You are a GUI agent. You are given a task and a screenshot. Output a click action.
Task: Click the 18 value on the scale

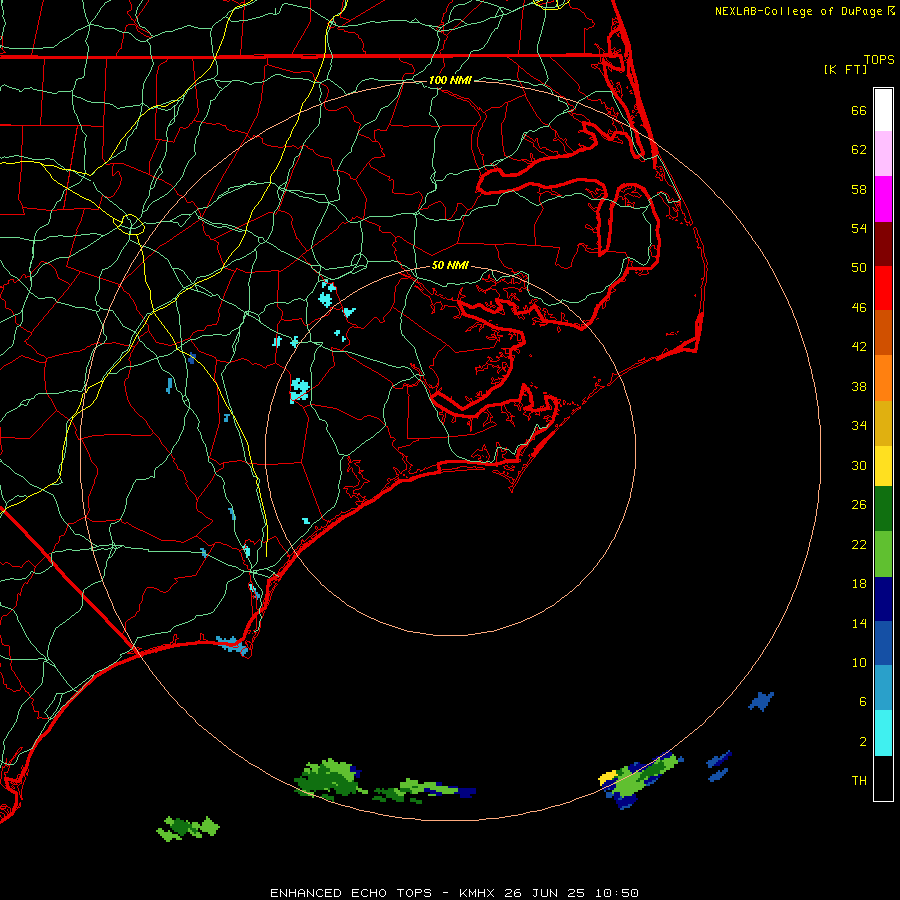[x=859, y=584]
